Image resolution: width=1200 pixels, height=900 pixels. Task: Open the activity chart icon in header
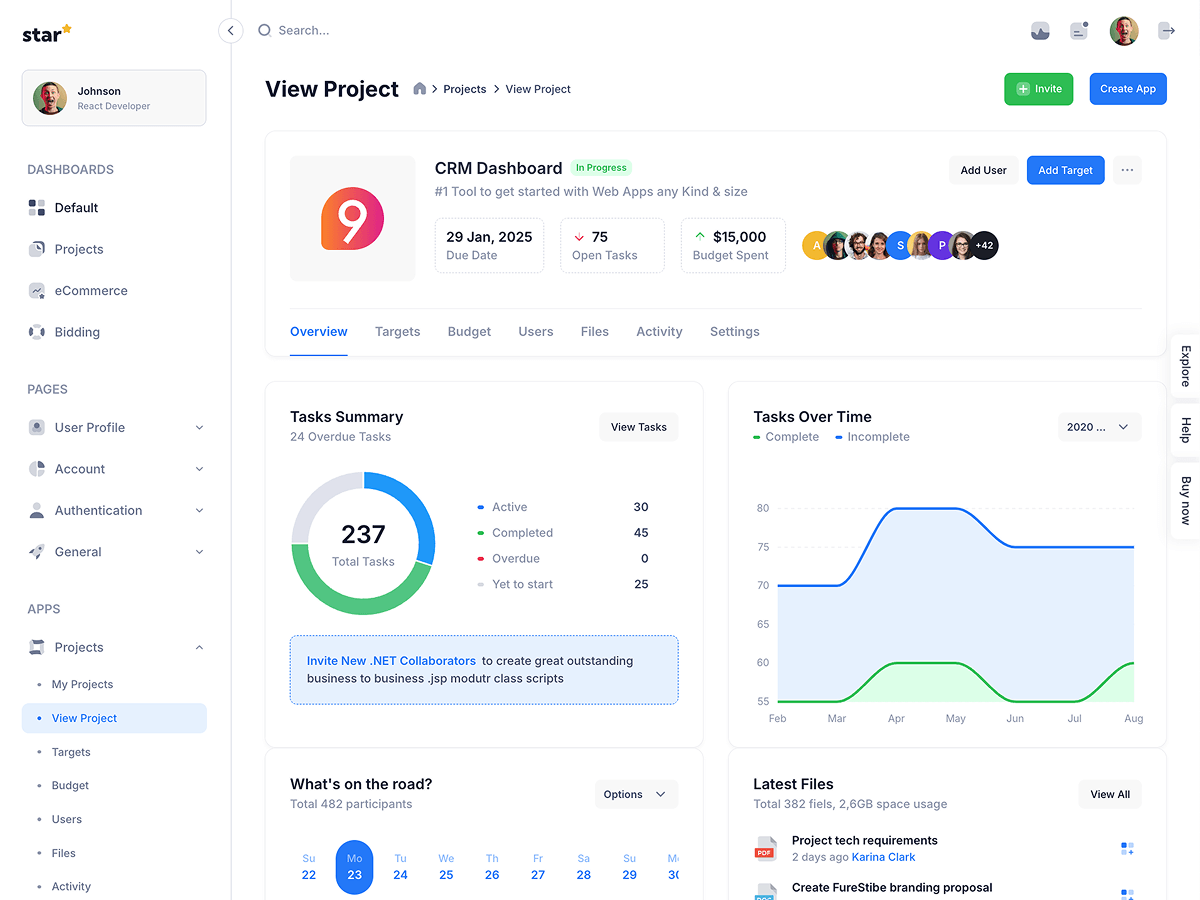click(x=1040, y=30)
